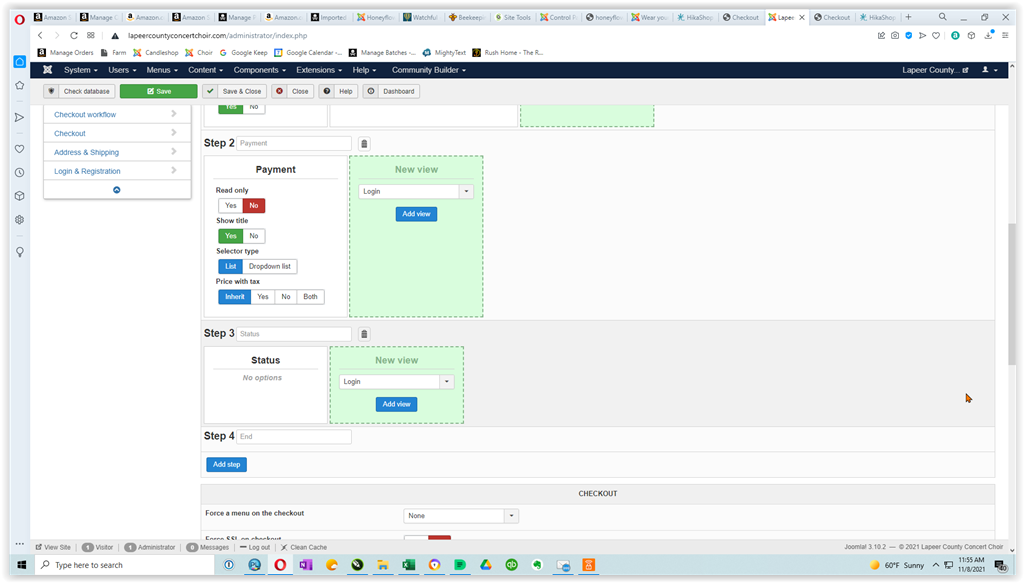Delete Step 3 with trash icon
Image resolution: width=1024 pixels, height=583 pixels.
pyautogui.click(x=364, y=334)
